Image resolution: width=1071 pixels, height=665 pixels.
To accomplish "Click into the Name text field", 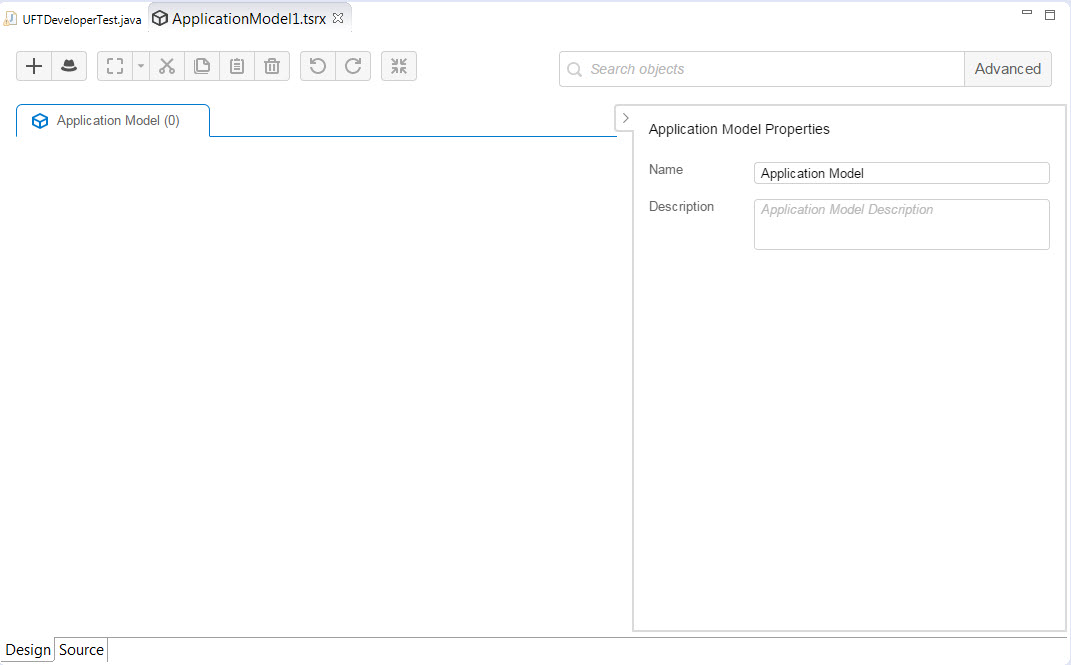I will 901,173.
